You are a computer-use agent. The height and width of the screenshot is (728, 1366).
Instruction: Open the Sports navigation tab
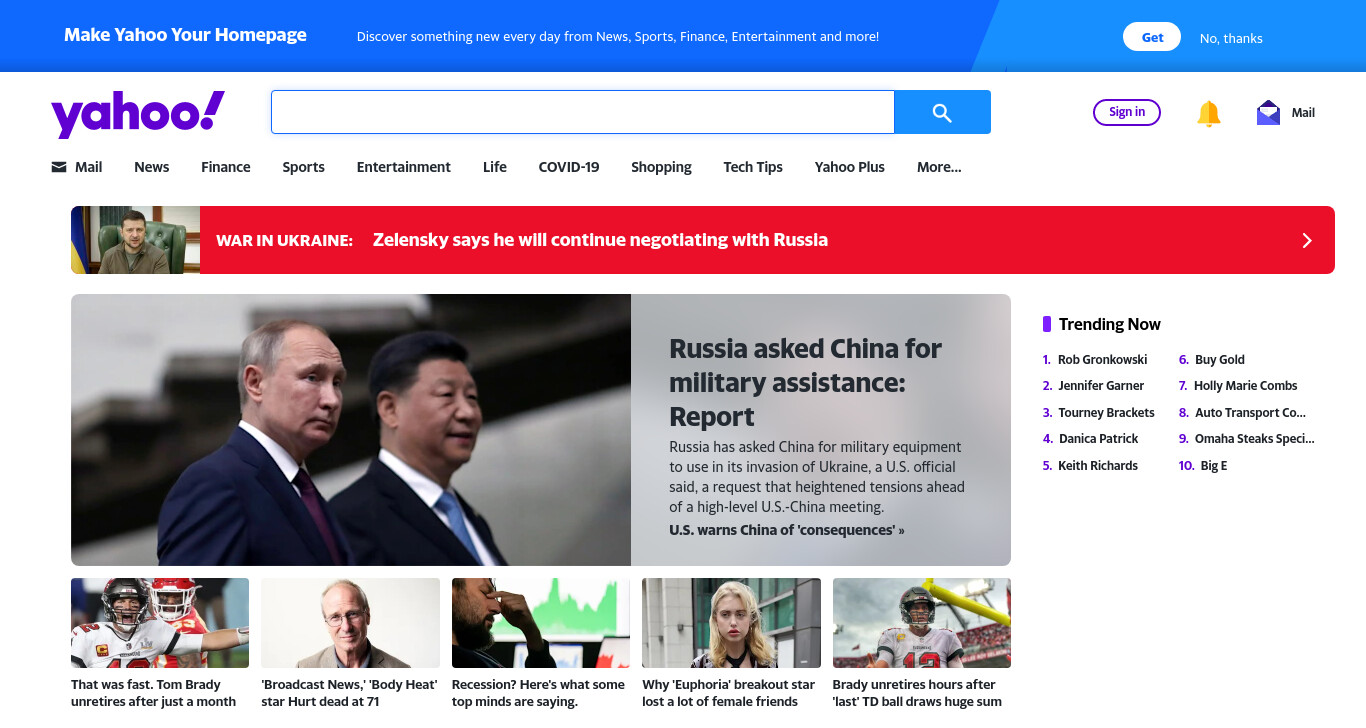[x=303, y=167]
